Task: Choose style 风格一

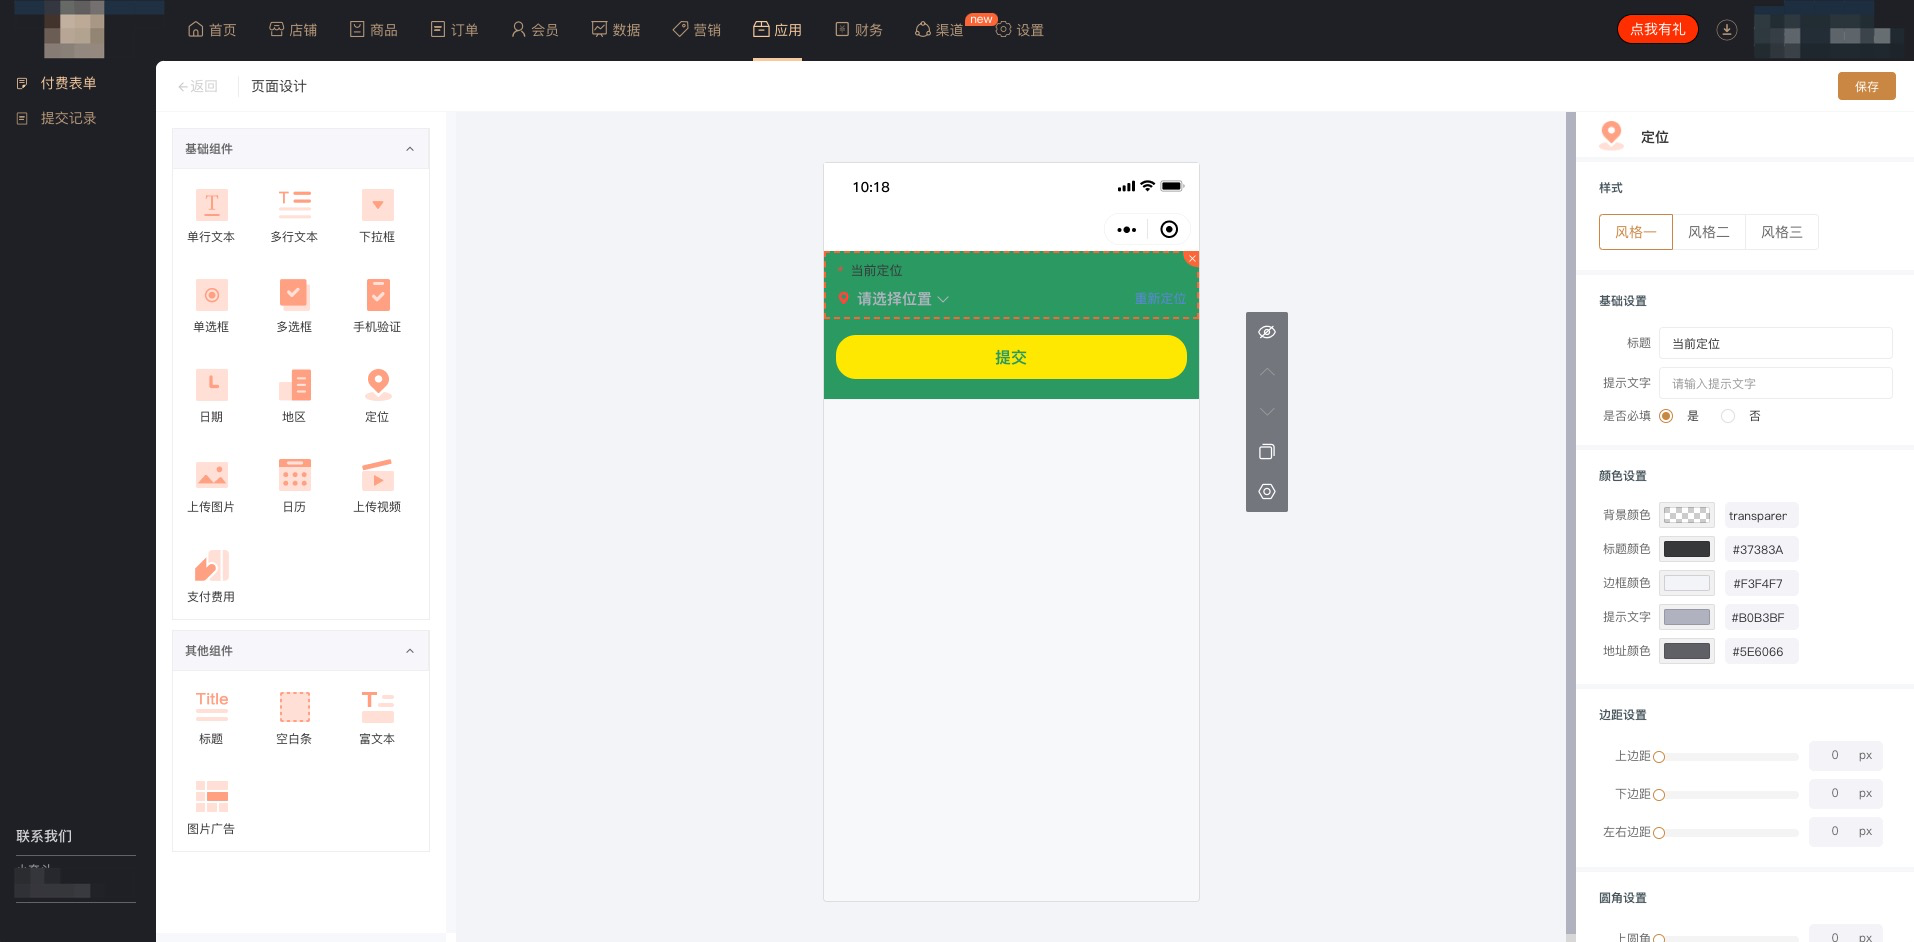Action: 1636,232
